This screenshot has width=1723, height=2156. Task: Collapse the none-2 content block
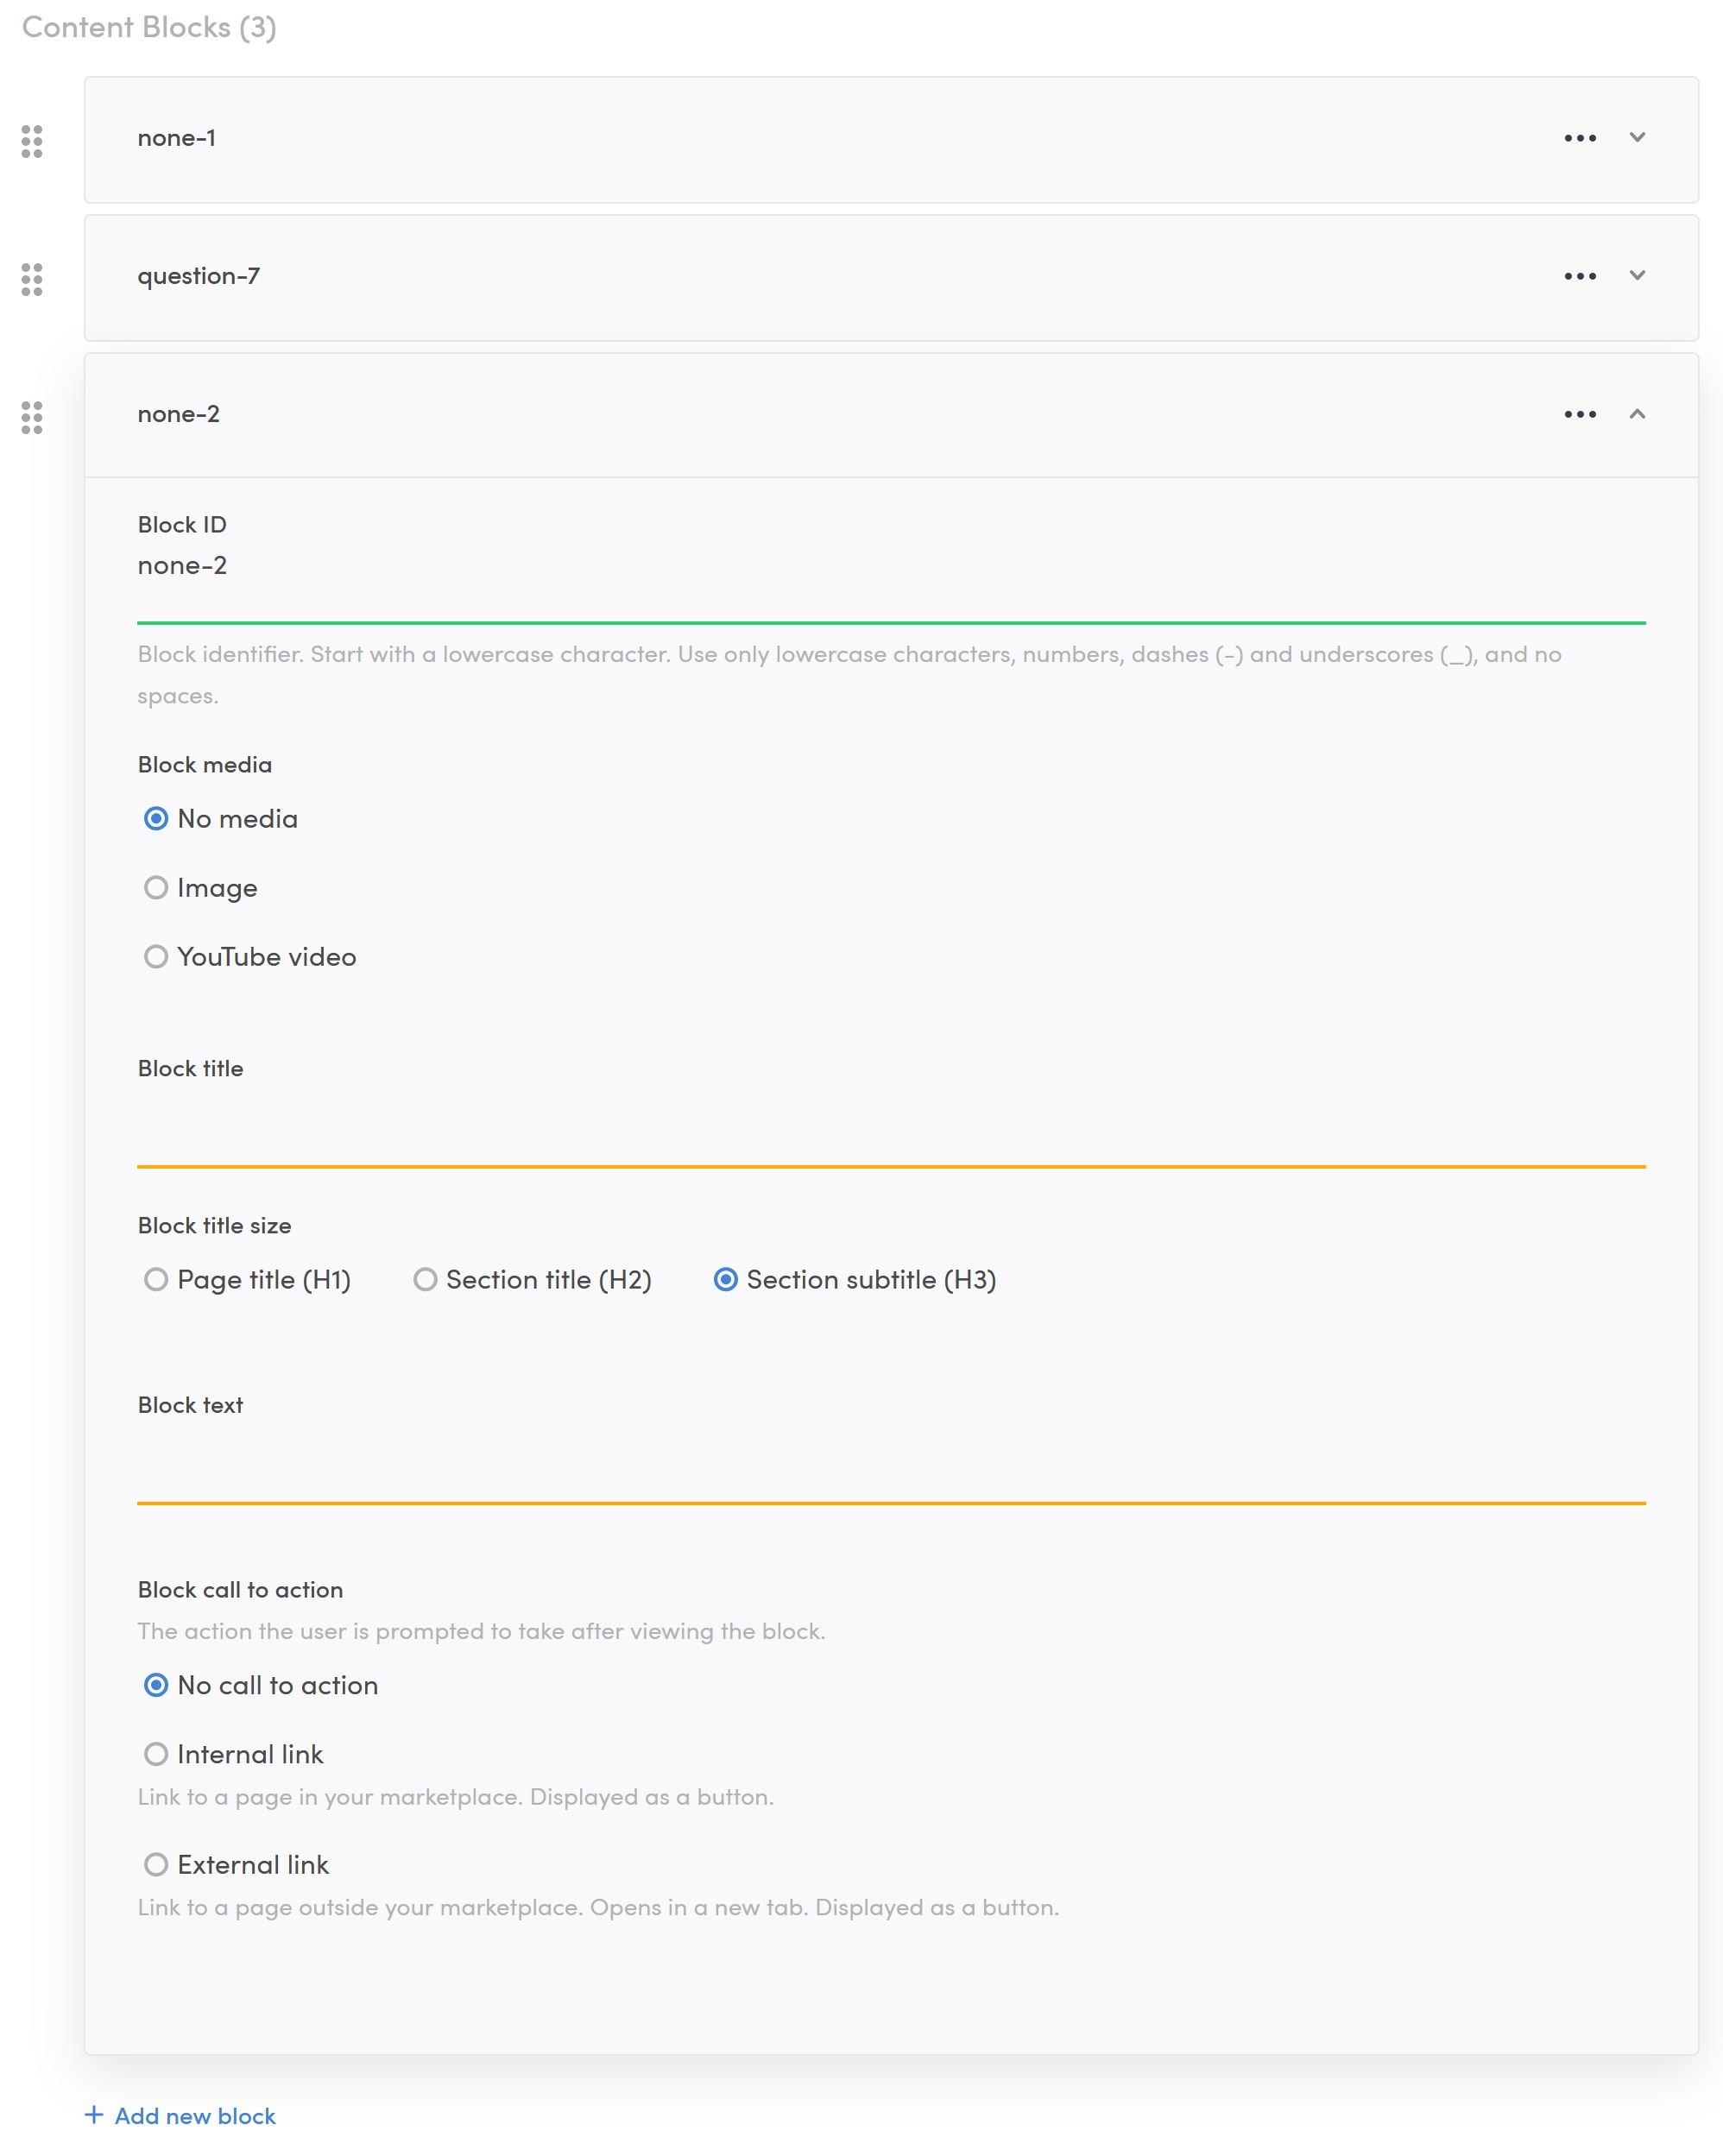click(x=1636, y=414)
